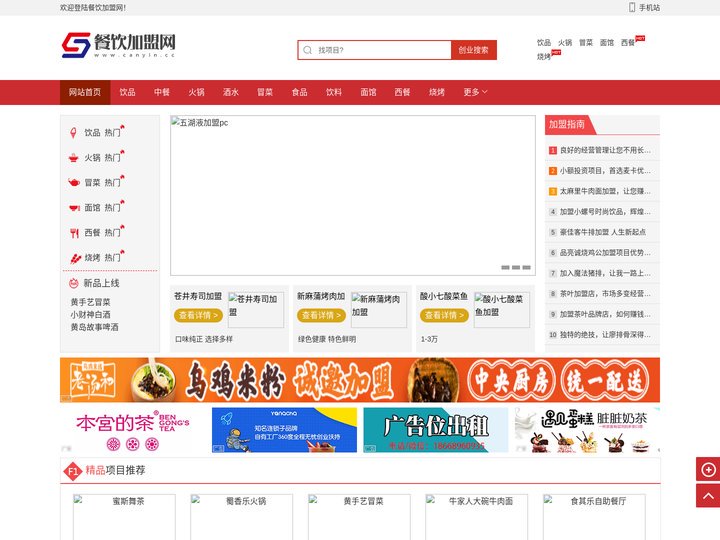Click the rank 2 badge in 加盟指南
Image resolution: width=720 pixels, height=540 pixels.
click(553, 171)
